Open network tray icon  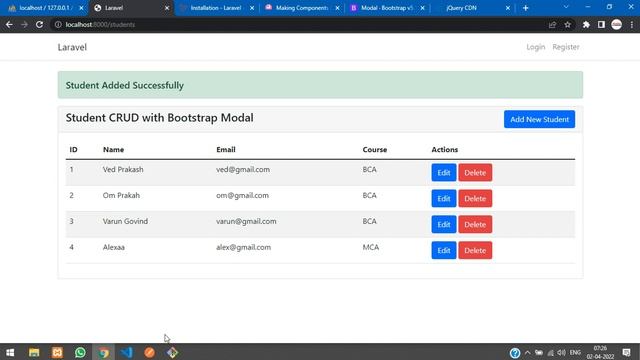(x=551, y=353)
